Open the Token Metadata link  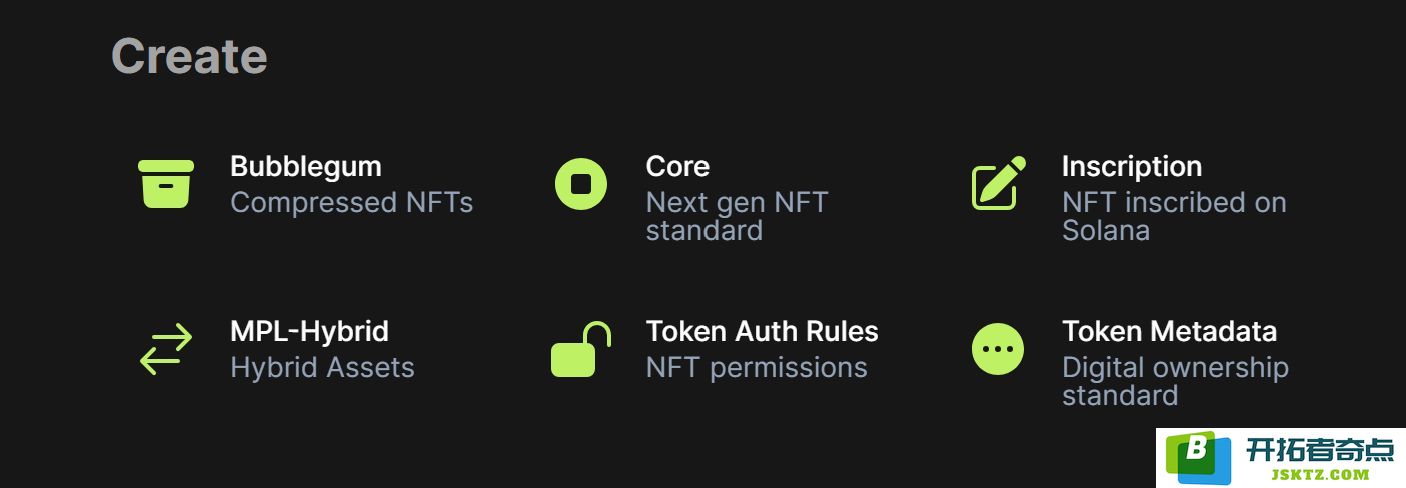(x=1170, y=331)
